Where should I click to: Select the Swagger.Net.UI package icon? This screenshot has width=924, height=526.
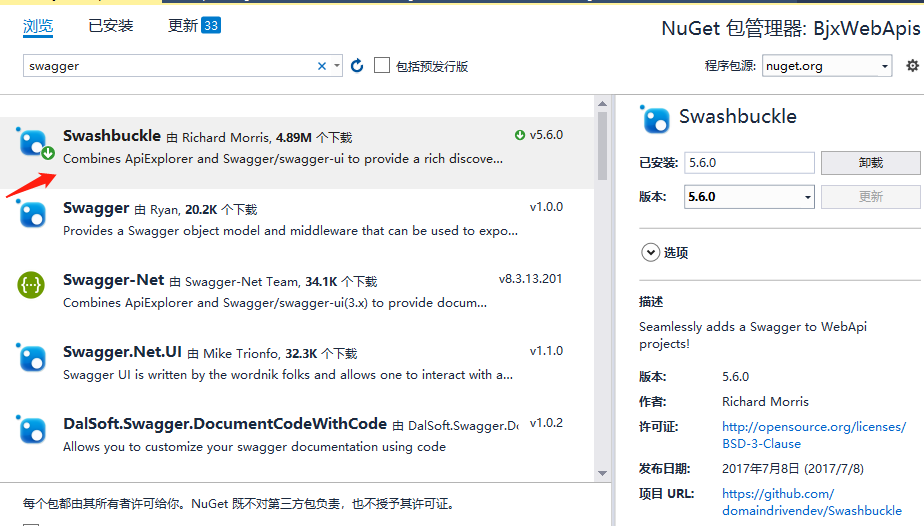tap(32, 358)
